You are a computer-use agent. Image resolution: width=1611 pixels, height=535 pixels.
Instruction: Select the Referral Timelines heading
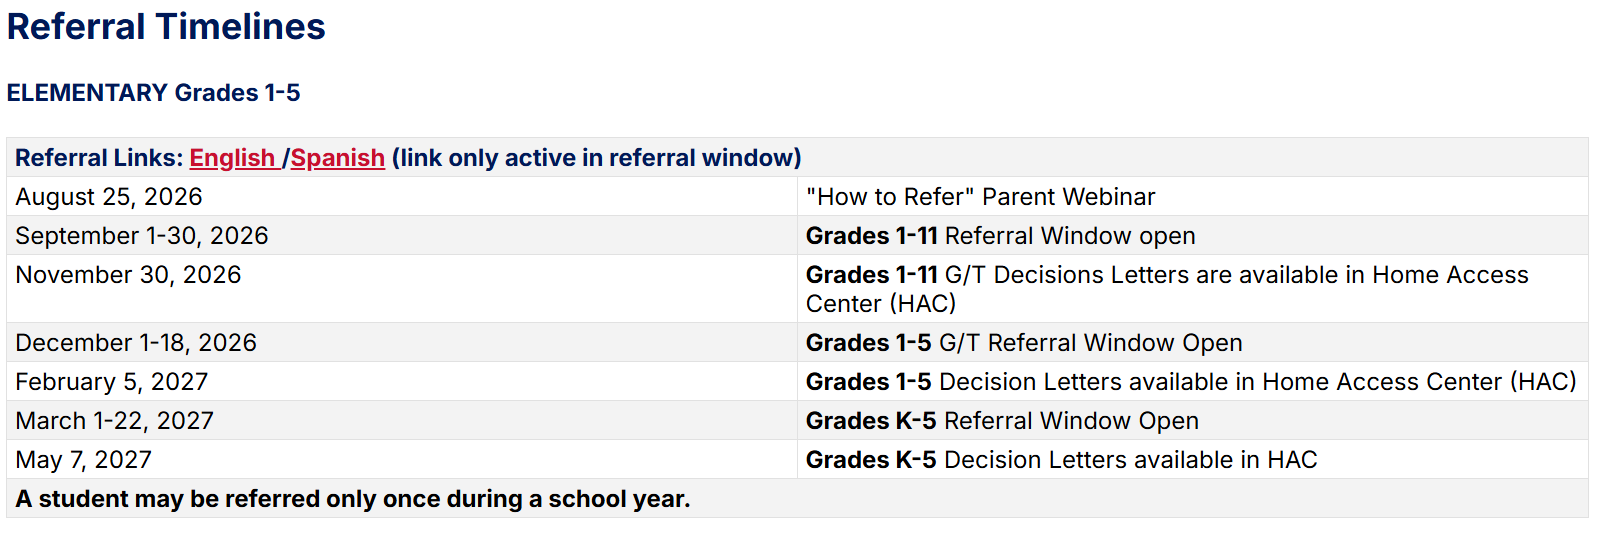(166, 27)
